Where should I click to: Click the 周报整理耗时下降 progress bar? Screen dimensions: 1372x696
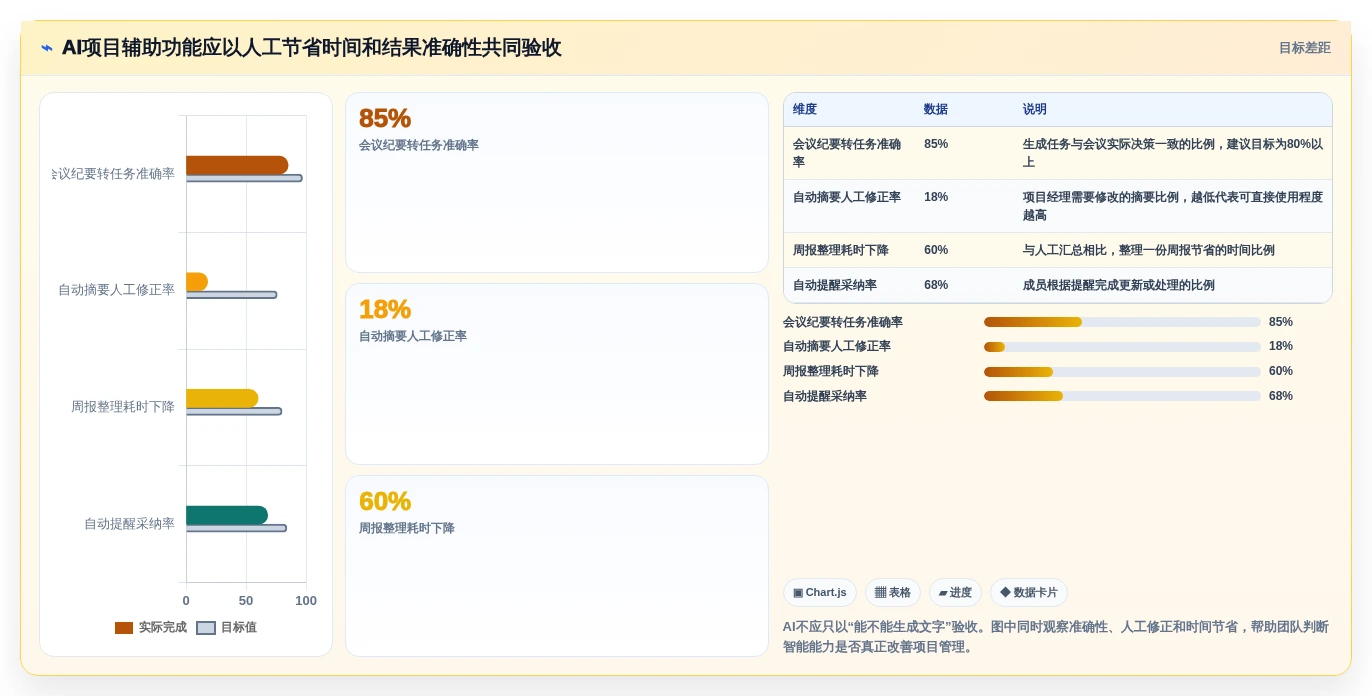pos(1122,372)
